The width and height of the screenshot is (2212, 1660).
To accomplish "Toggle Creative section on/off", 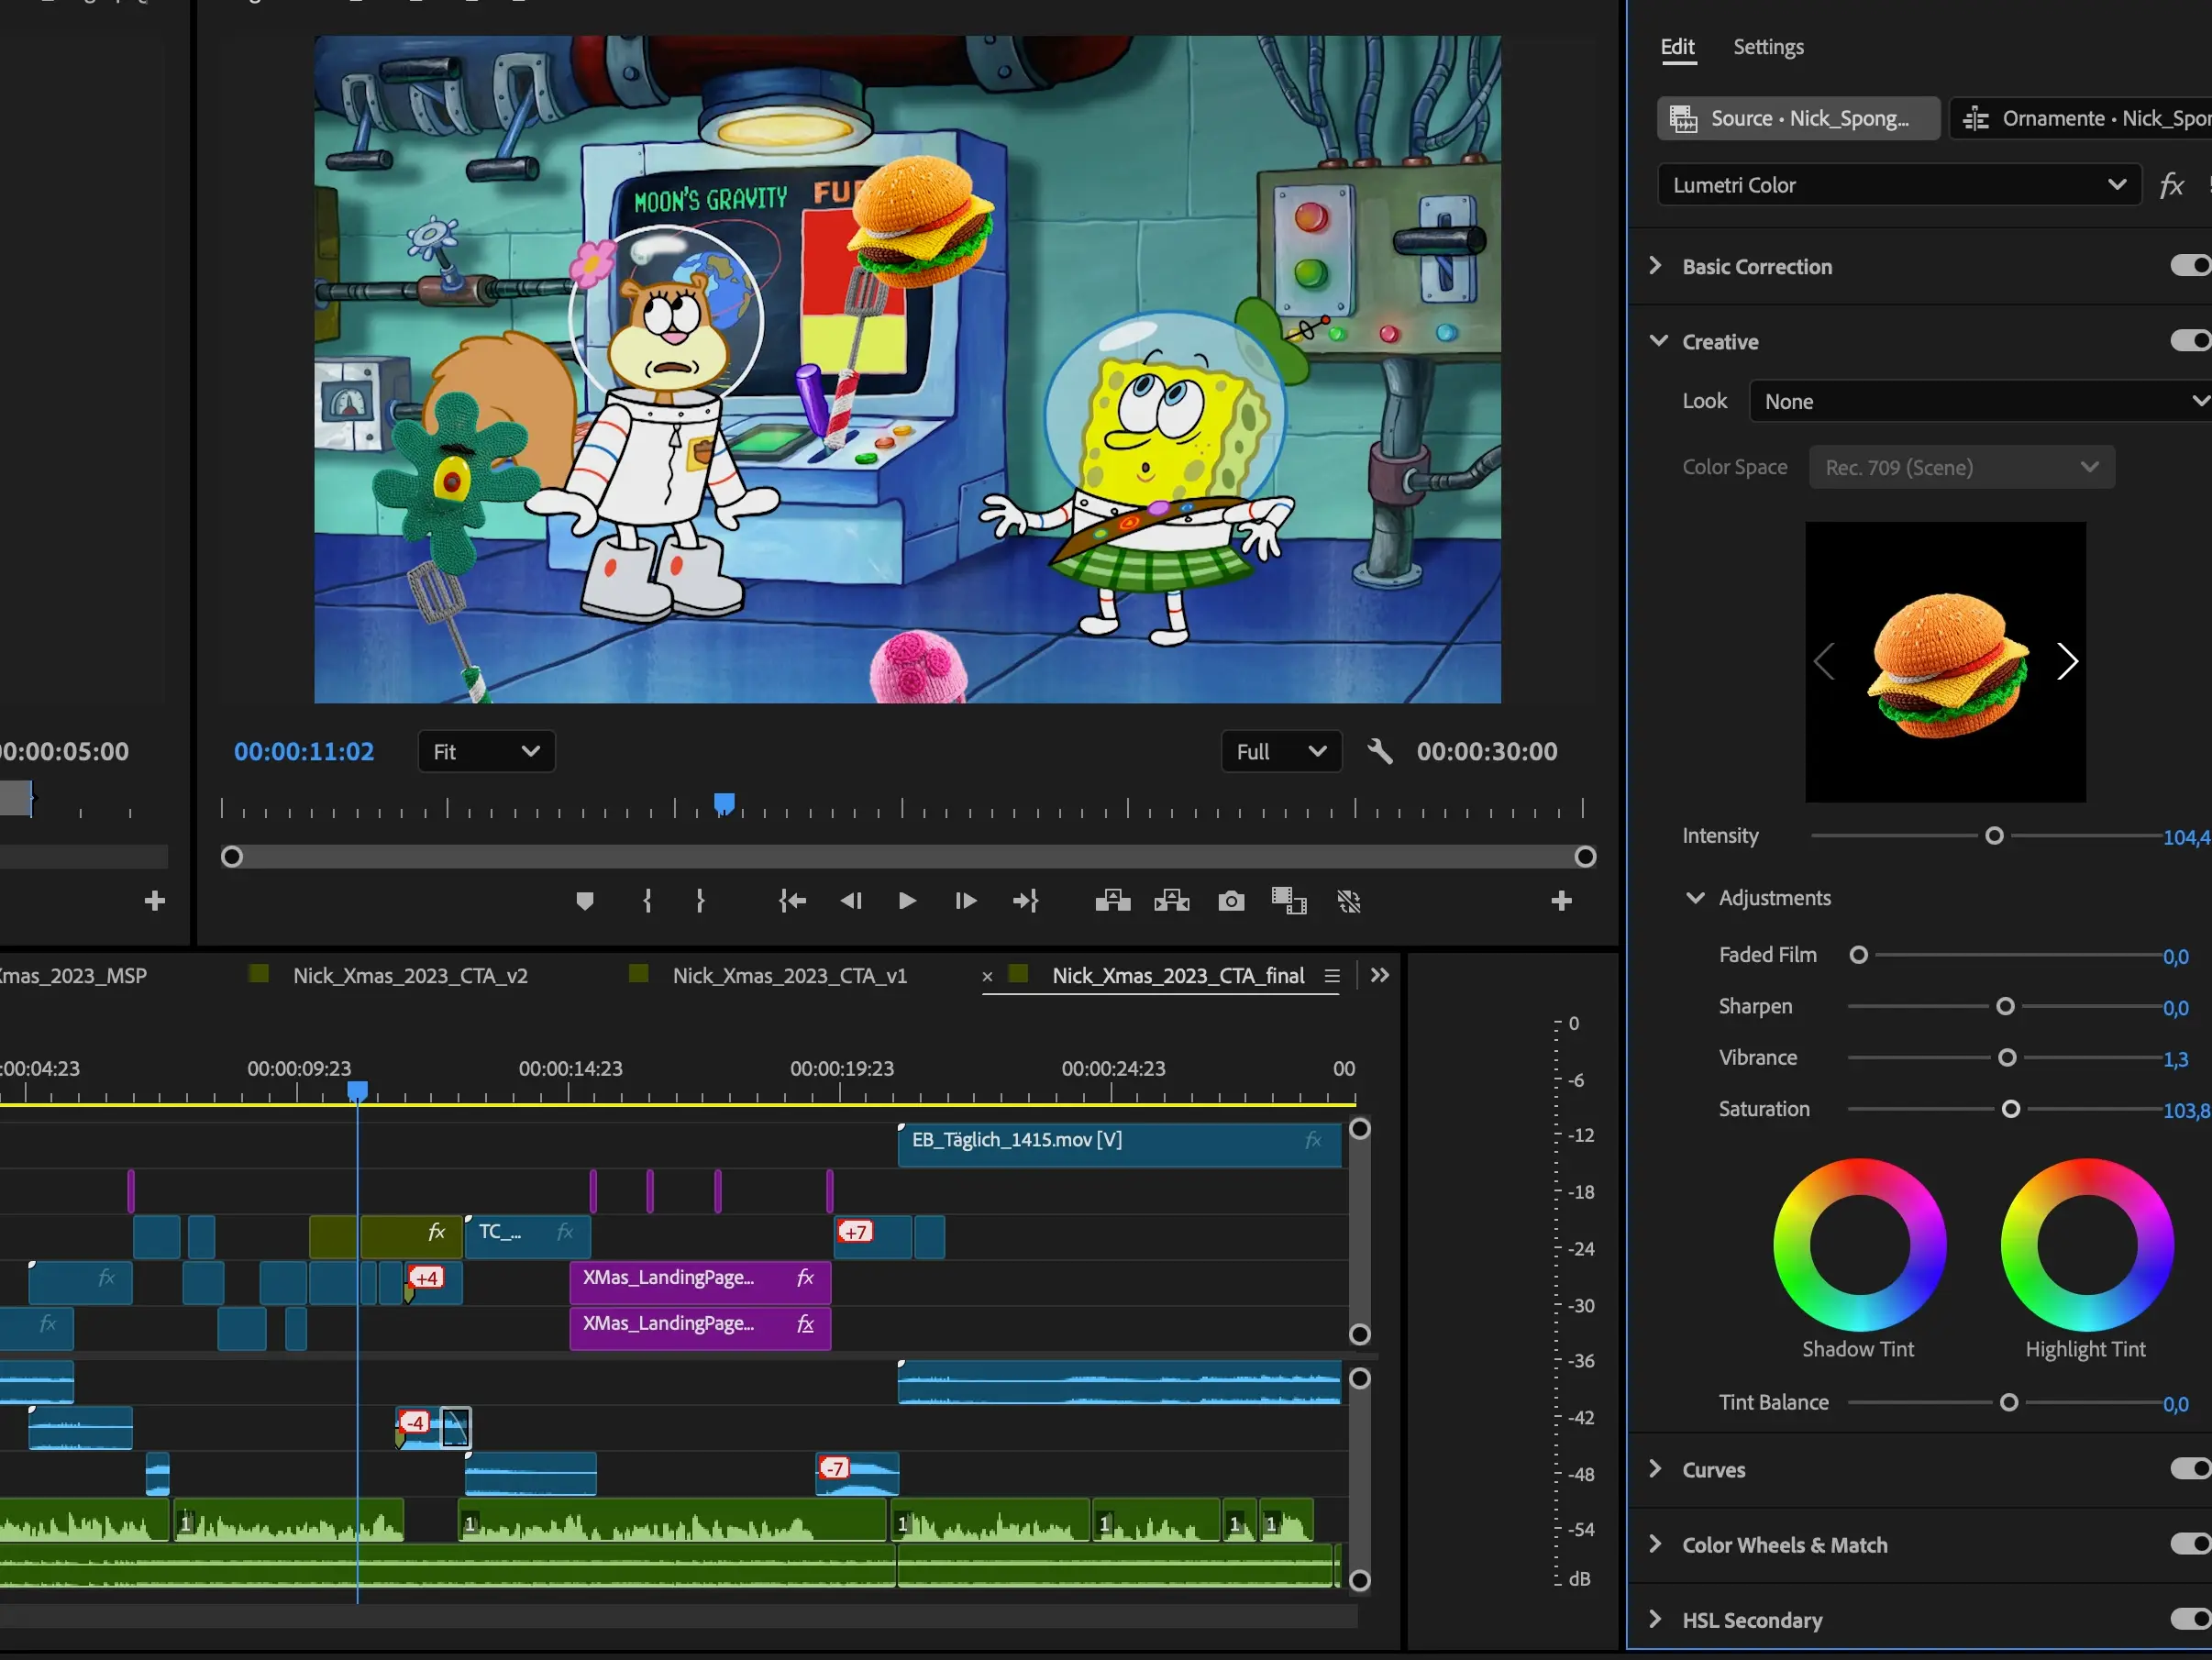I will 2190,341.
